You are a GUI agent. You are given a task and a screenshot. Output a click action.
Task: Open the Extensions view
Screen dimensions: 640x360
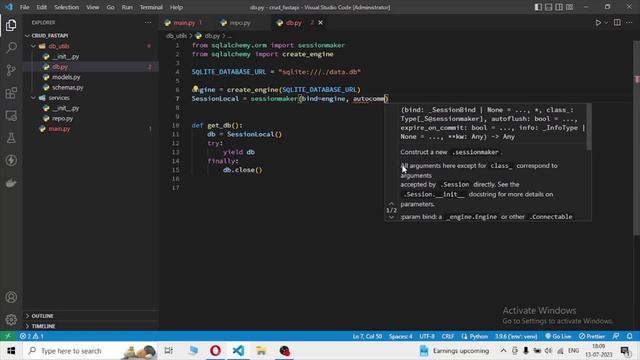[11, 93]
